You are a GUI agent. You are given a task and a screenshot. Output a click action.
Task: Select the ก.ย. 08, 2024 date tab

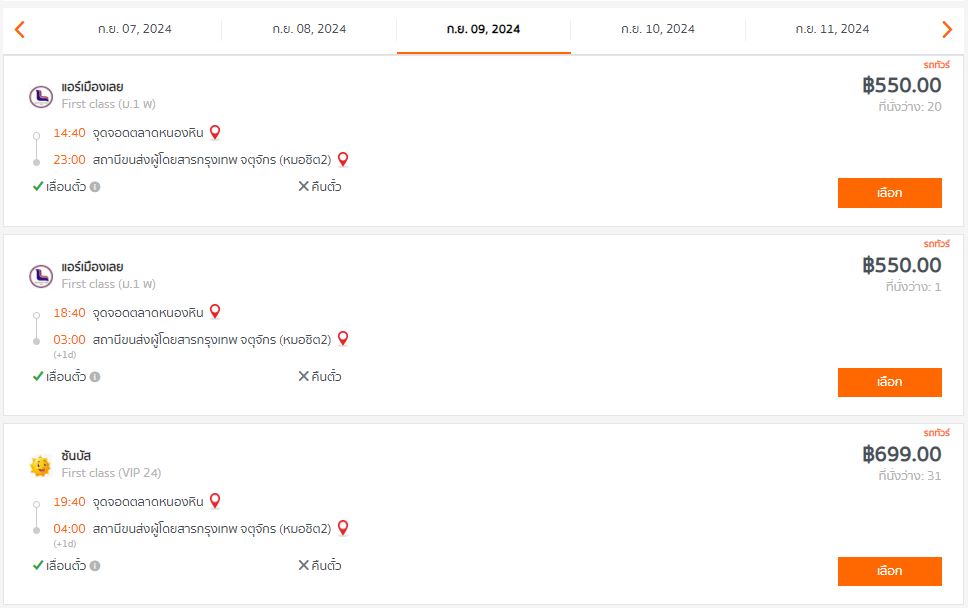[x=309, y=29]
